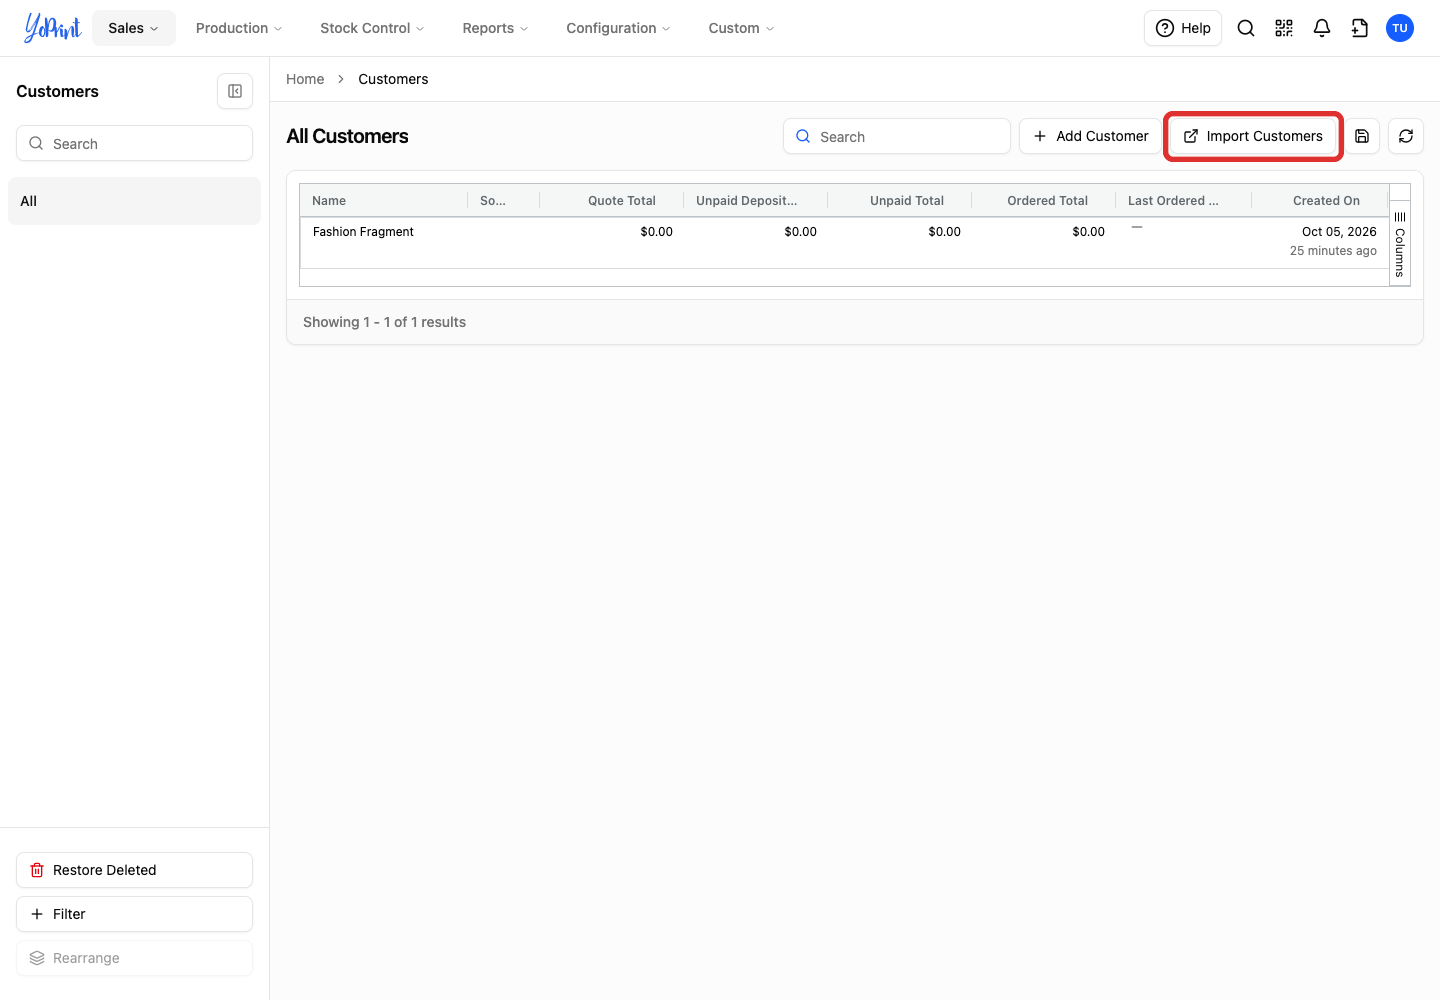This screenshot has height=1000, width=1440.
Task: Sort by Quote Total column
Action: [612, 200]
